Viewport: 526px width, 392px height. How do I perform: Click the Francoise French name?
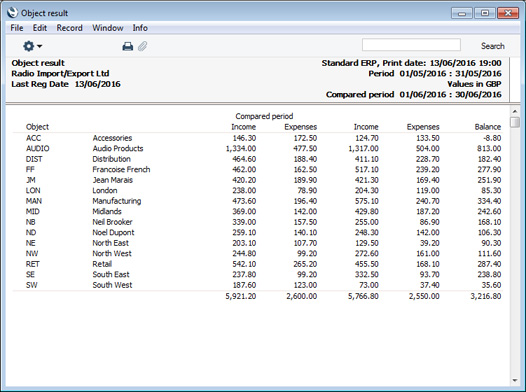click(x=121, y=169)
